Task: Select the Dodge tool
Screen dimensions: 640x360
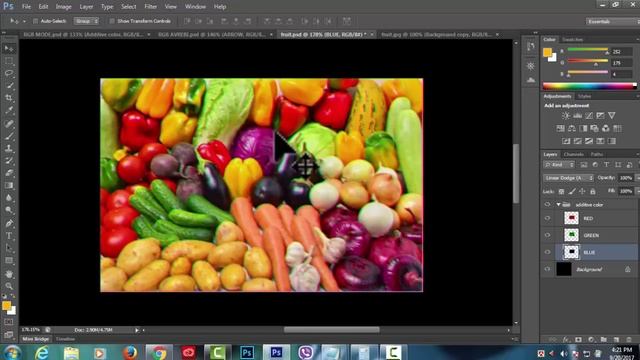Action: coord(9,210)
